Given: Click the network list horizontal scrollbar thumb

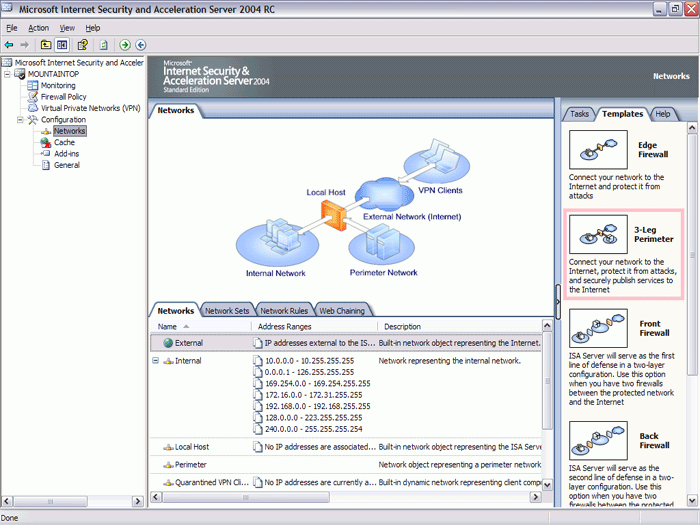Looking at the screenshot, I should tap(246, 497).
